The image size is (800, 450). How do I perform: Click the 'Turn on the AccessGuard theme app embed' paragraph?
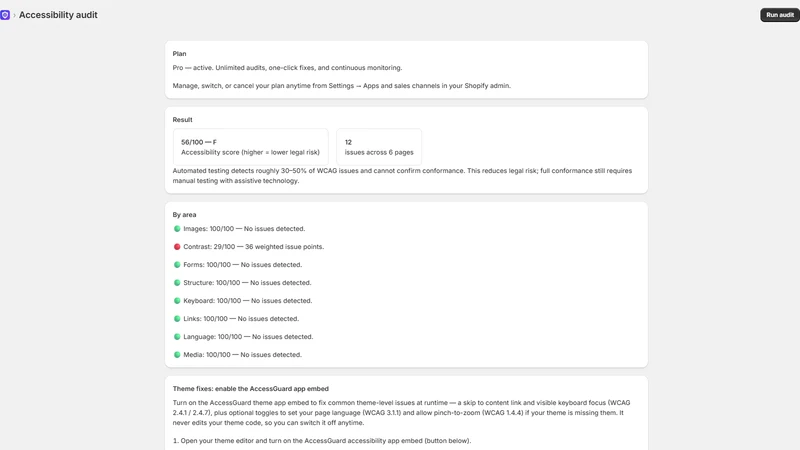tap(402, 413)
